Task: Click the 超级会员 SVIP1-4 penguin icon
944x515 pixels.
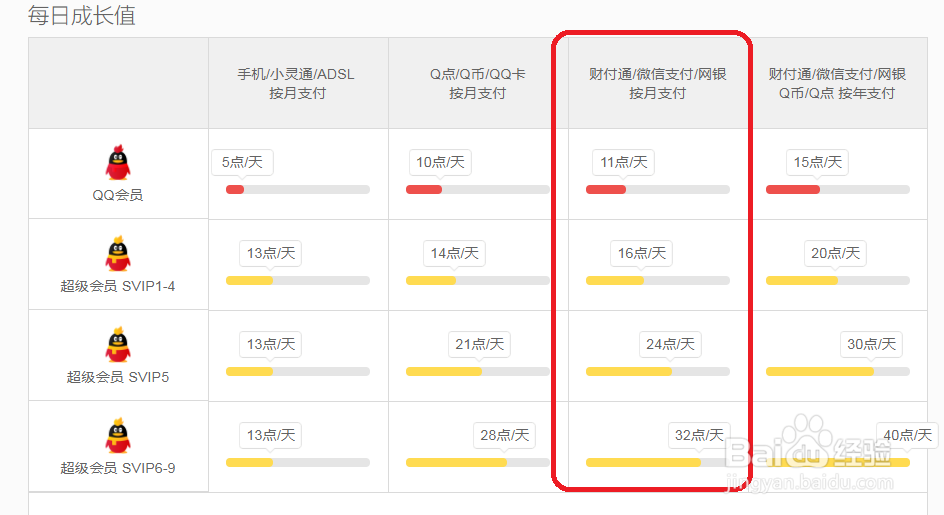Action: (118, 254)
